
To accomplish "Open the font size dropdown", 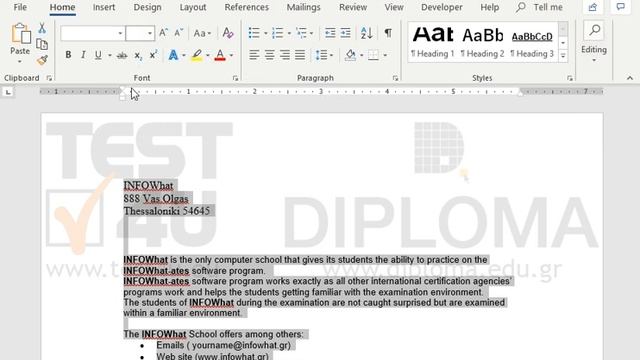I will tap(150, 33).
